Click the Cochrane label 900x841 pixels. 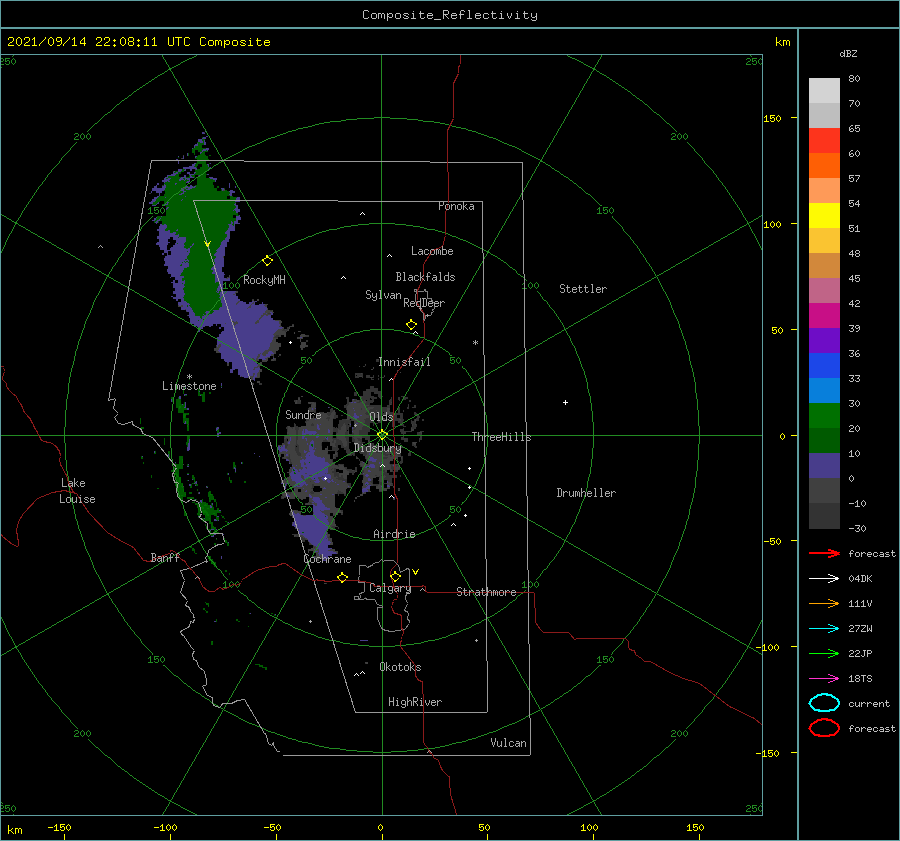327,559
